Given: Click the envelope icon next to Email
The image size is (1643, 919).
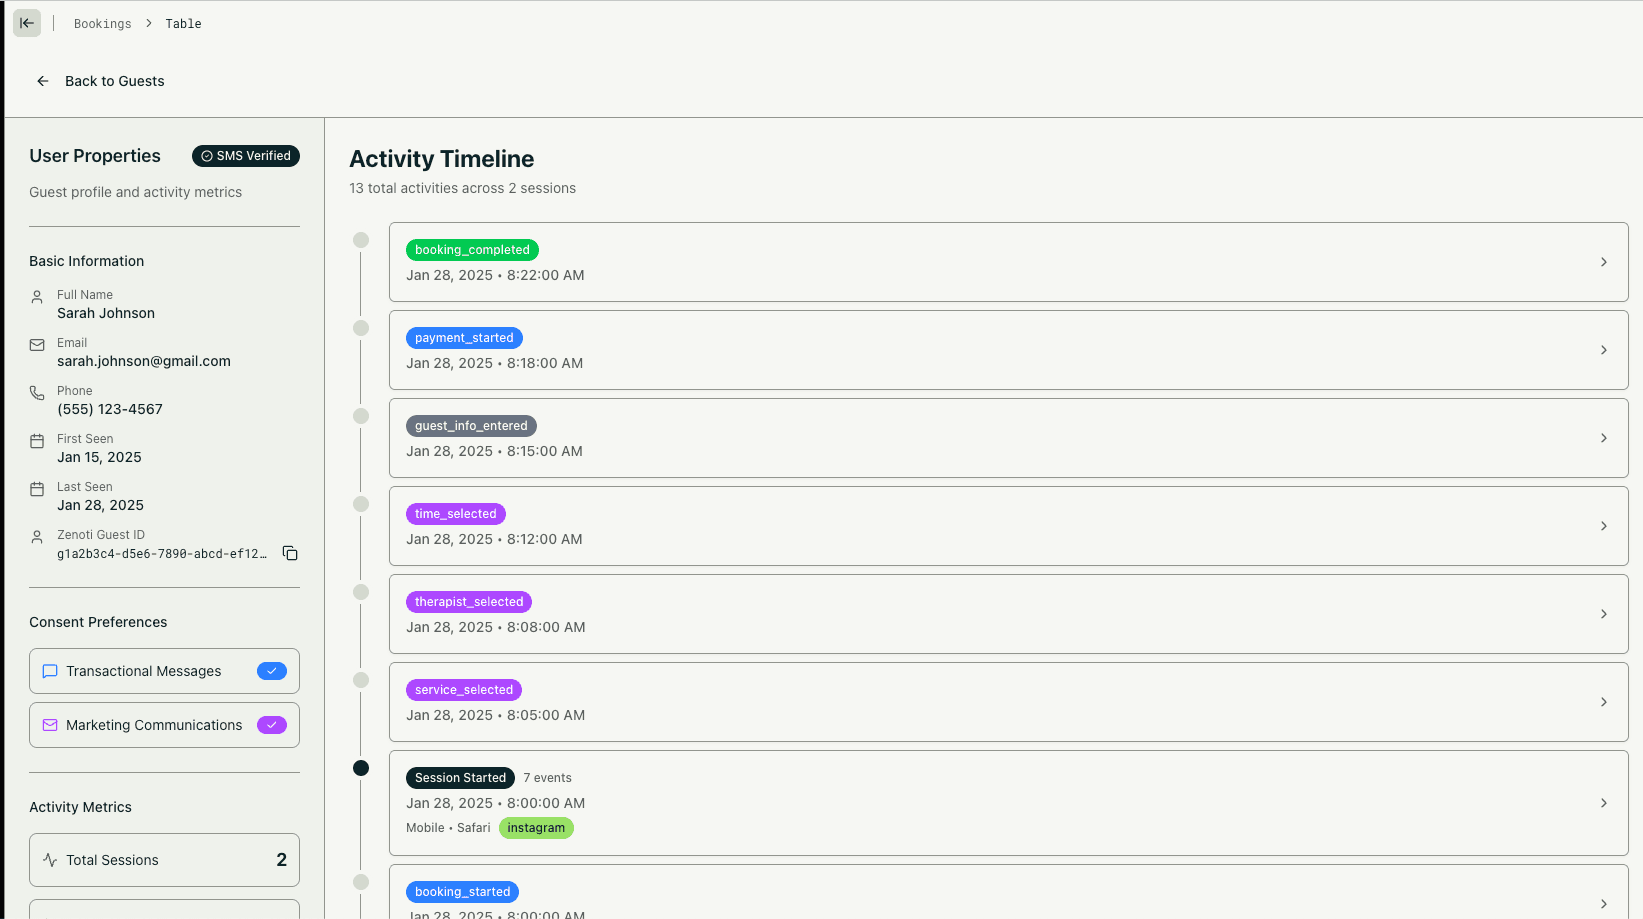Looking at the screenshot, I should [x=37, y=344].
